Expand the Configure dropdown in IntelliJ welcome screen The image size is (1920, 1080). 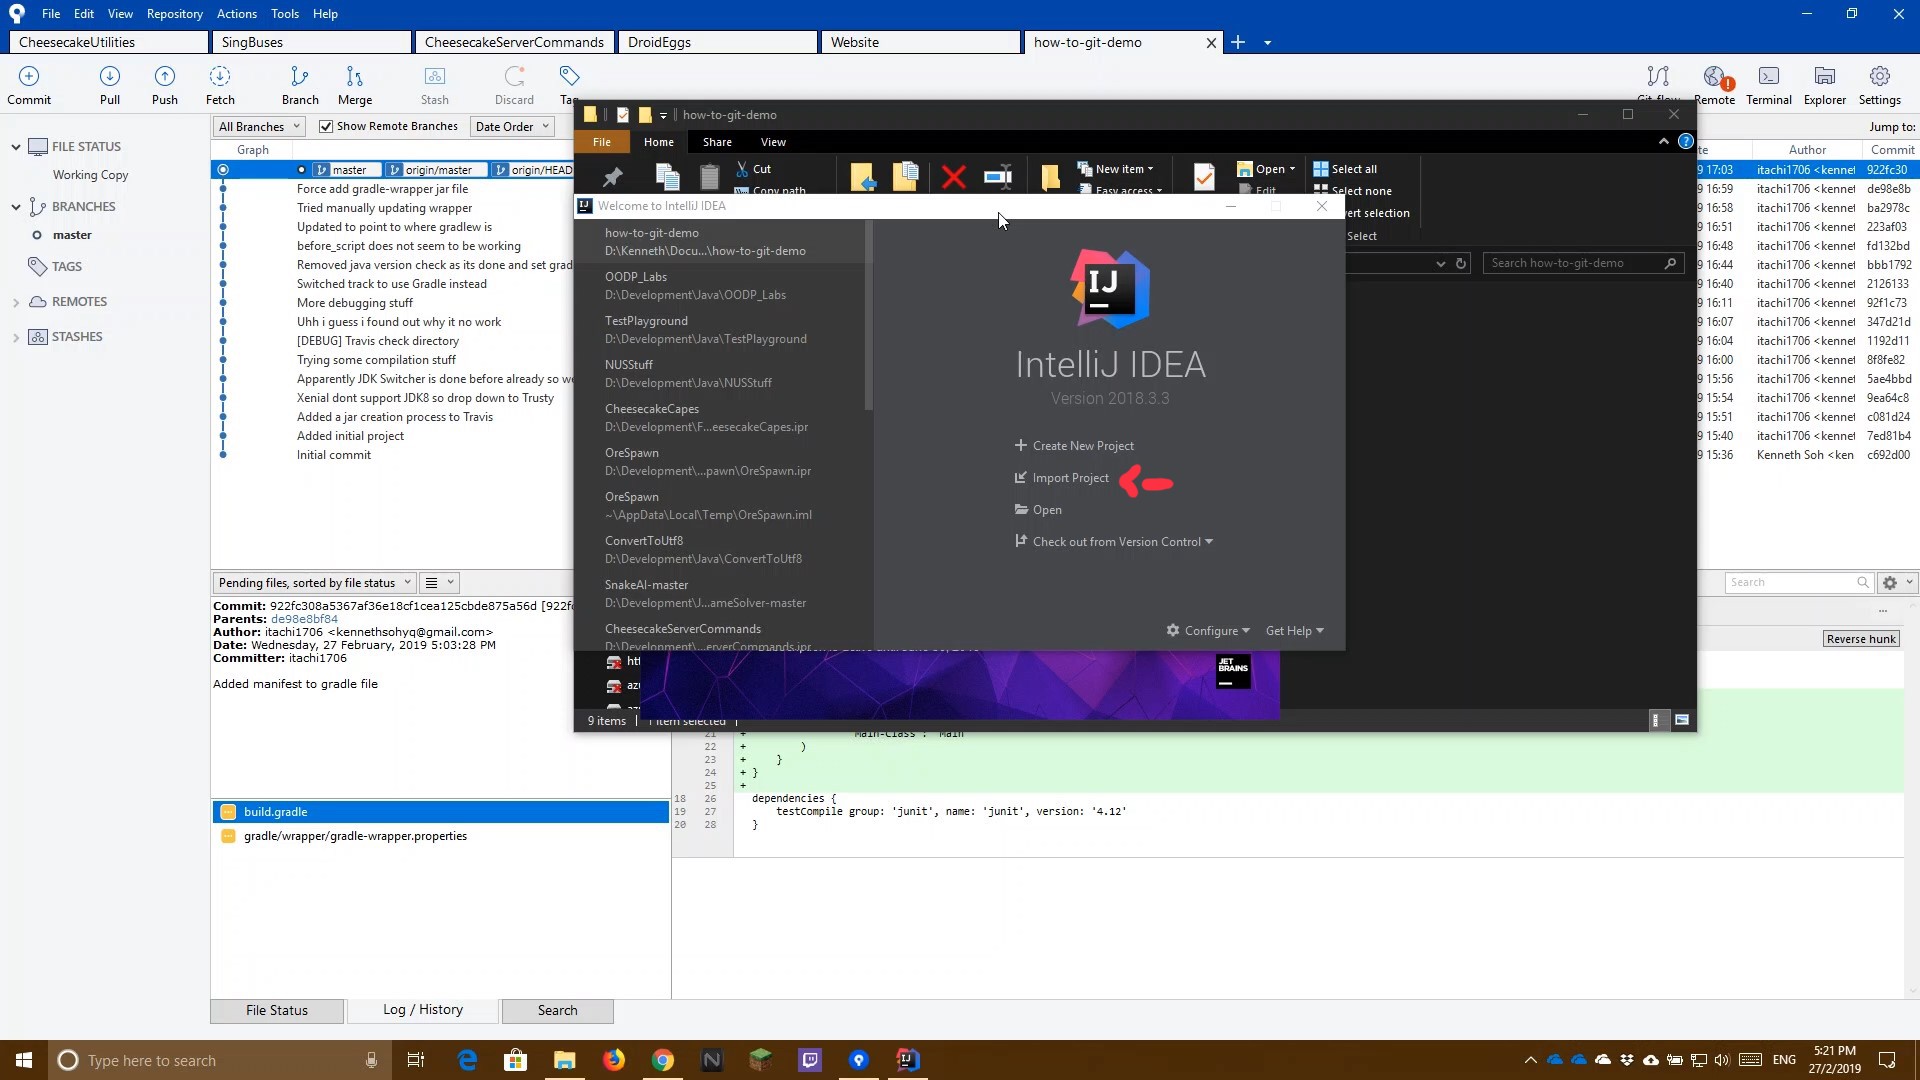point(1208,630)
